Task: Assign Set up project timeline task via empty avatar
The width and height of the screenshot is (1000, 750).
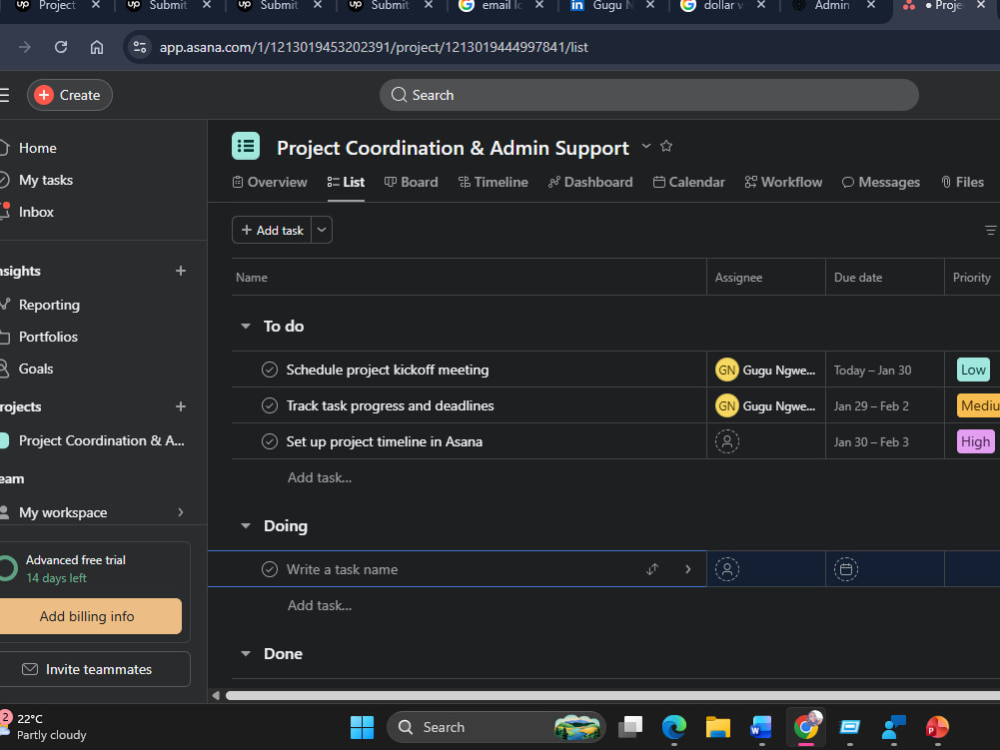Action: pos(726,441)
